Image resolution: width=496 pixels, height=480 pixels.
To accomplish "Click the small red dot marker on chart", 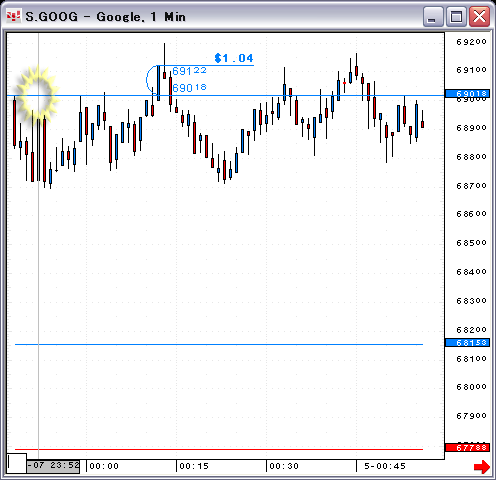I will point(344,83).
